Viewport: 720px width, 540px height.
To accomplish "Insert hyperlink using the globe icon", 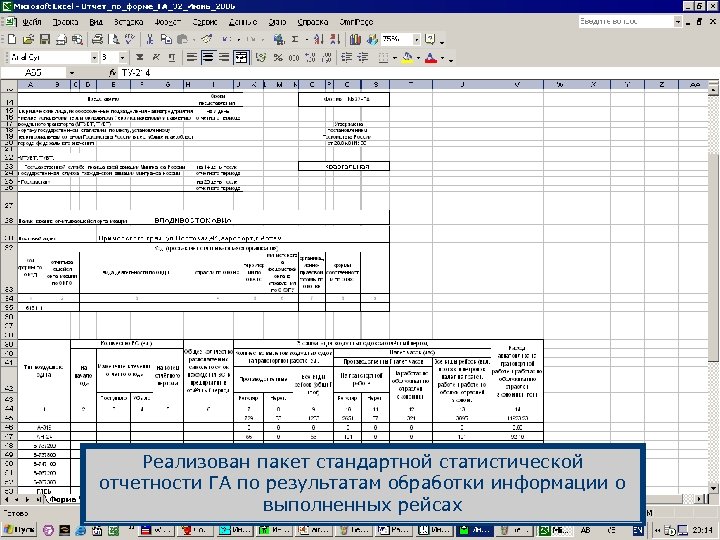I will coord(278,39).
